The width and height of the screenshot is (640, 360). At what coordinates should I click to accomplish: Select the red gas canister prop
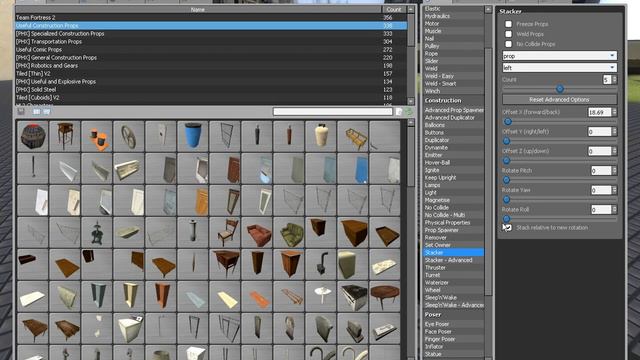tap(289, 136)
